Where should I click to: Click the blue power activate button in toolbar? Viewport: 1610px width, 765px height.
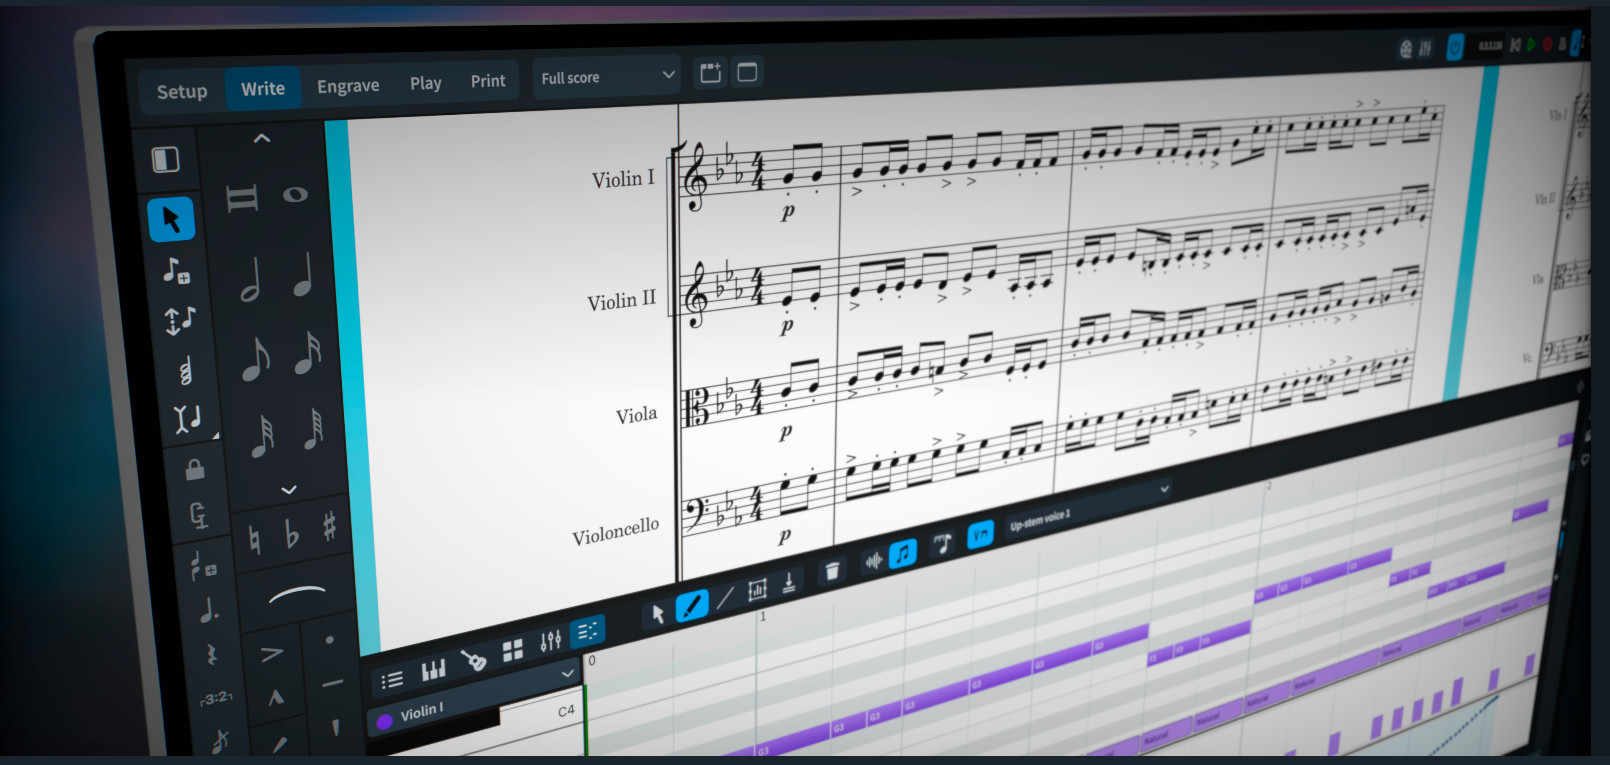tap(1455, 47)
